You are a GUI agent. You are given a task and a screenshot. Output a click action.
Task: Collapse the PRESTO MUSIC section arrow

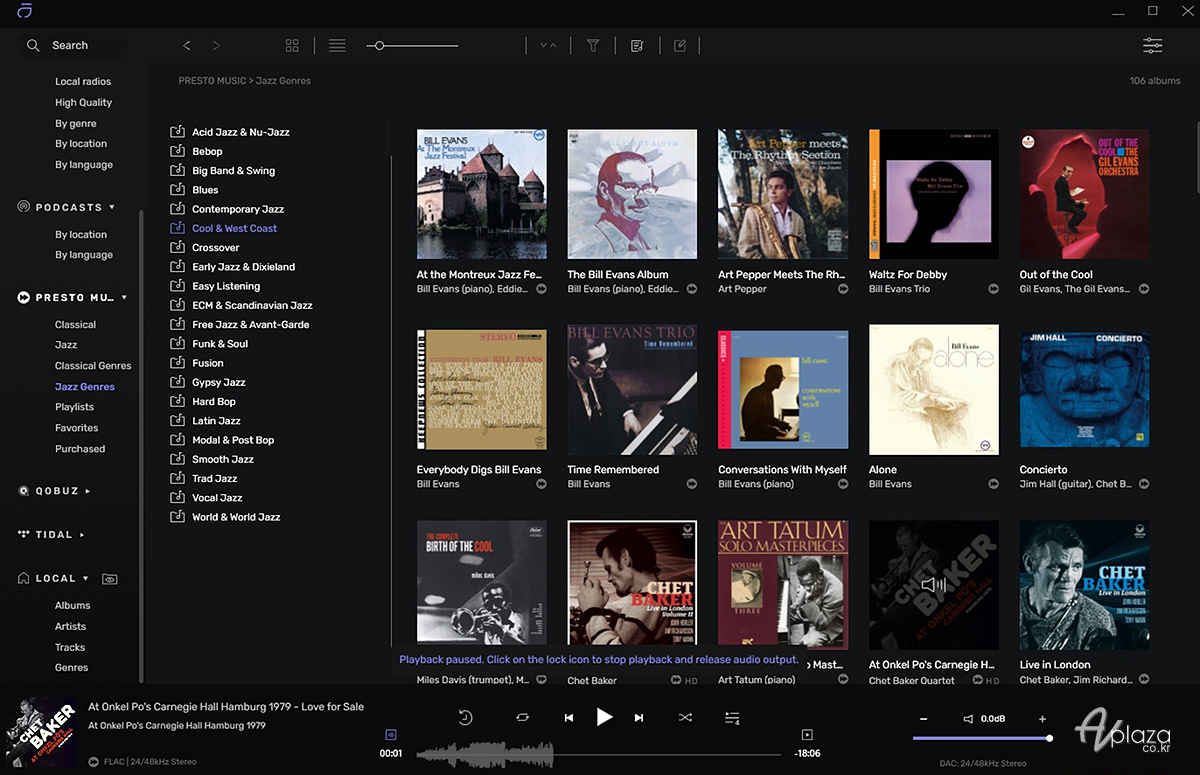(125, 297)
